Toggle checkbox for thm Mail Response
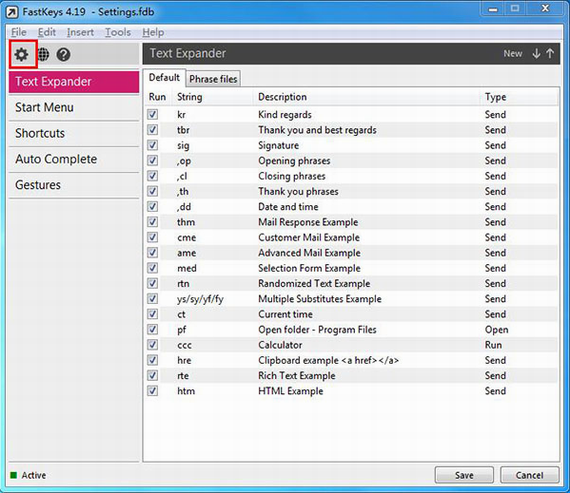Screen dimensions: 570x493 pyautogui.click(x=152, y=222)
